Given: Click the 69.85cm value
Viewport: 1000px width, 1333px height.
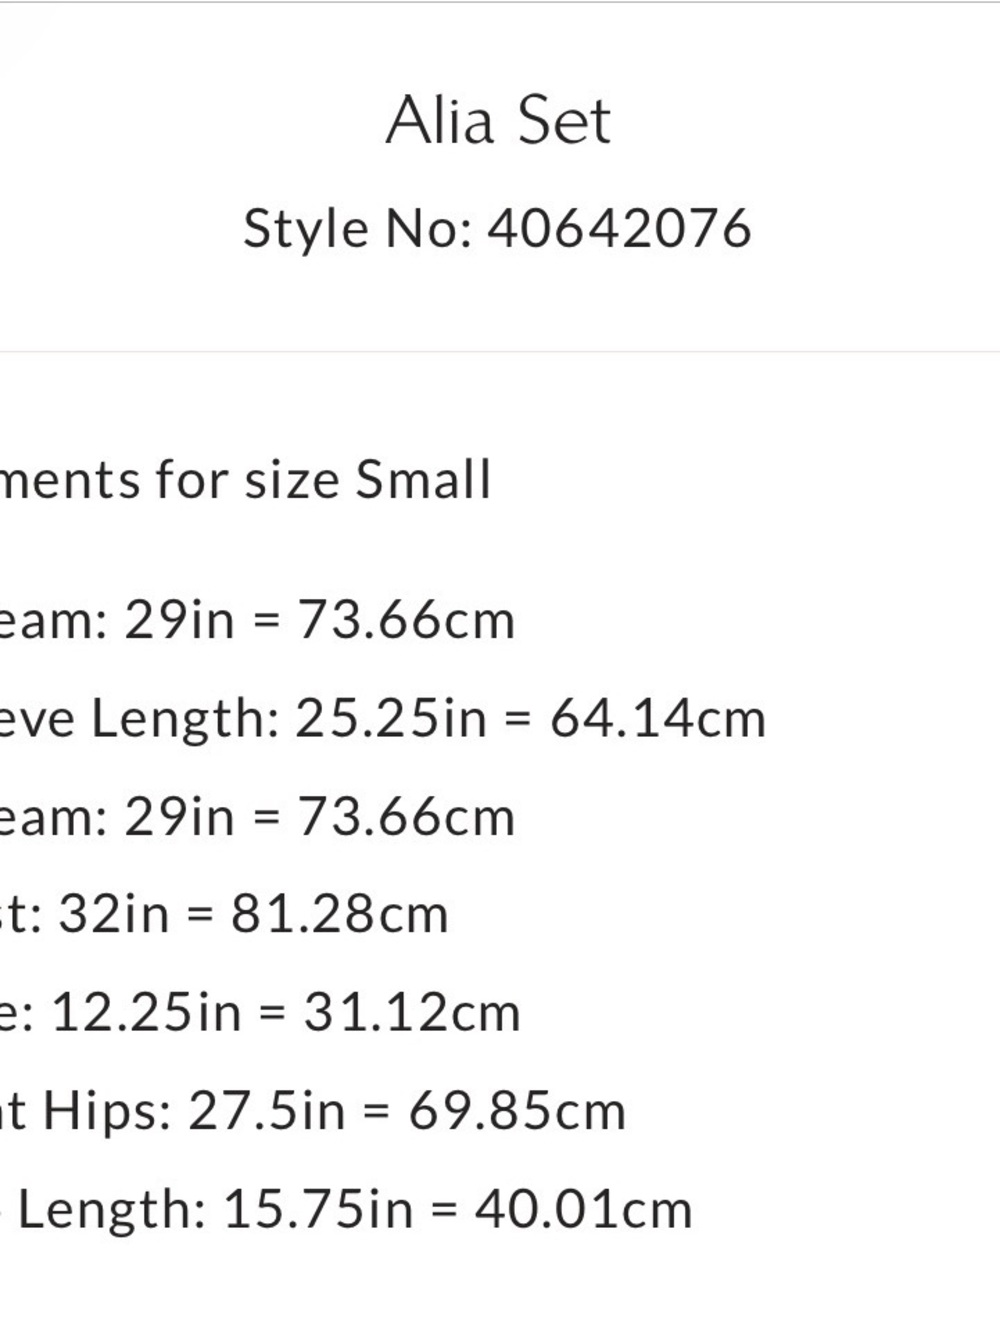Looking at the screenshot, I should click(x=517, y=1110).
